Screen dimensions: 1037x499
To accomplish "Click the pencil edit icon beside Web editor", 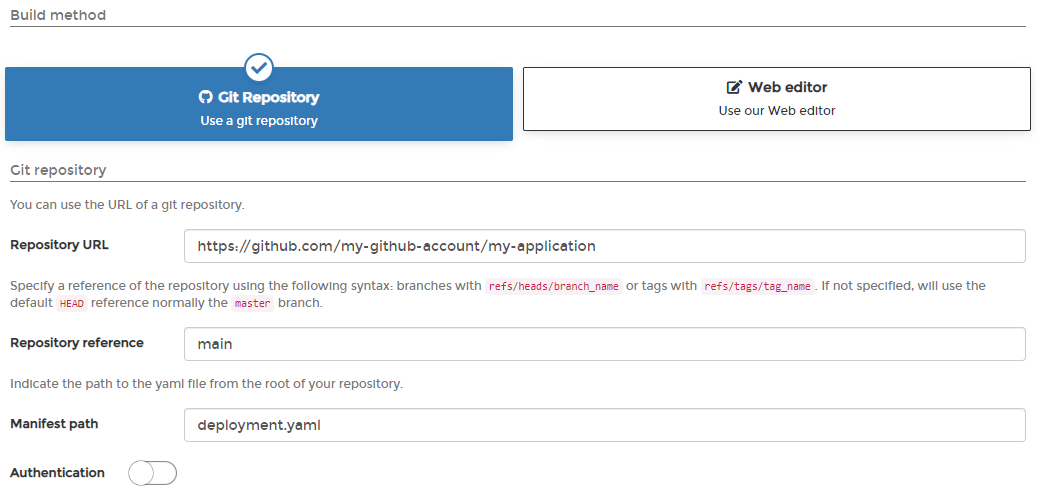I will point(734,88).
